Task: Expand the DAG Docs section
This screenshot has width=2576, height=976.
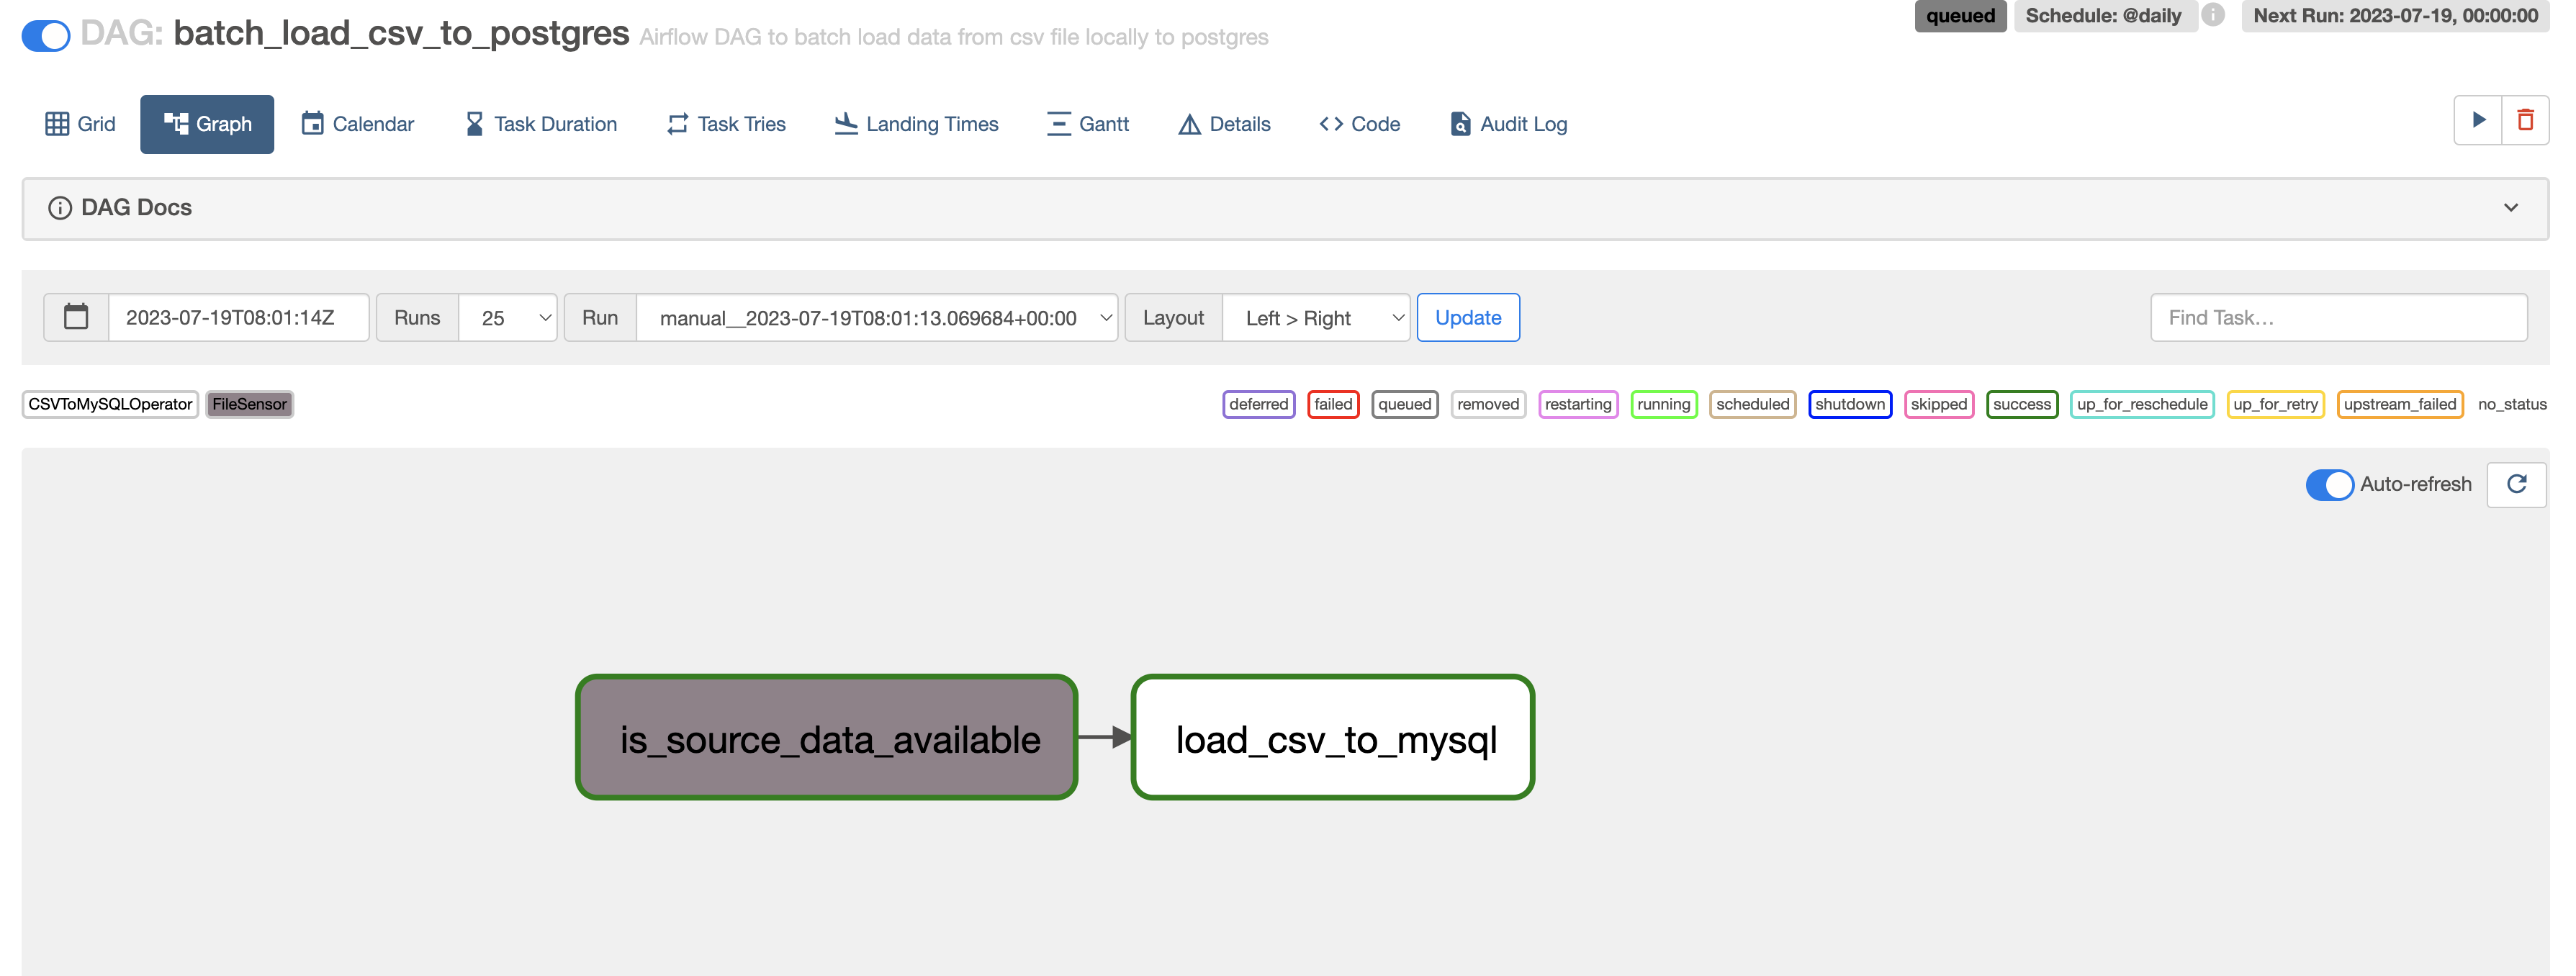Action: pos(2510,208)
